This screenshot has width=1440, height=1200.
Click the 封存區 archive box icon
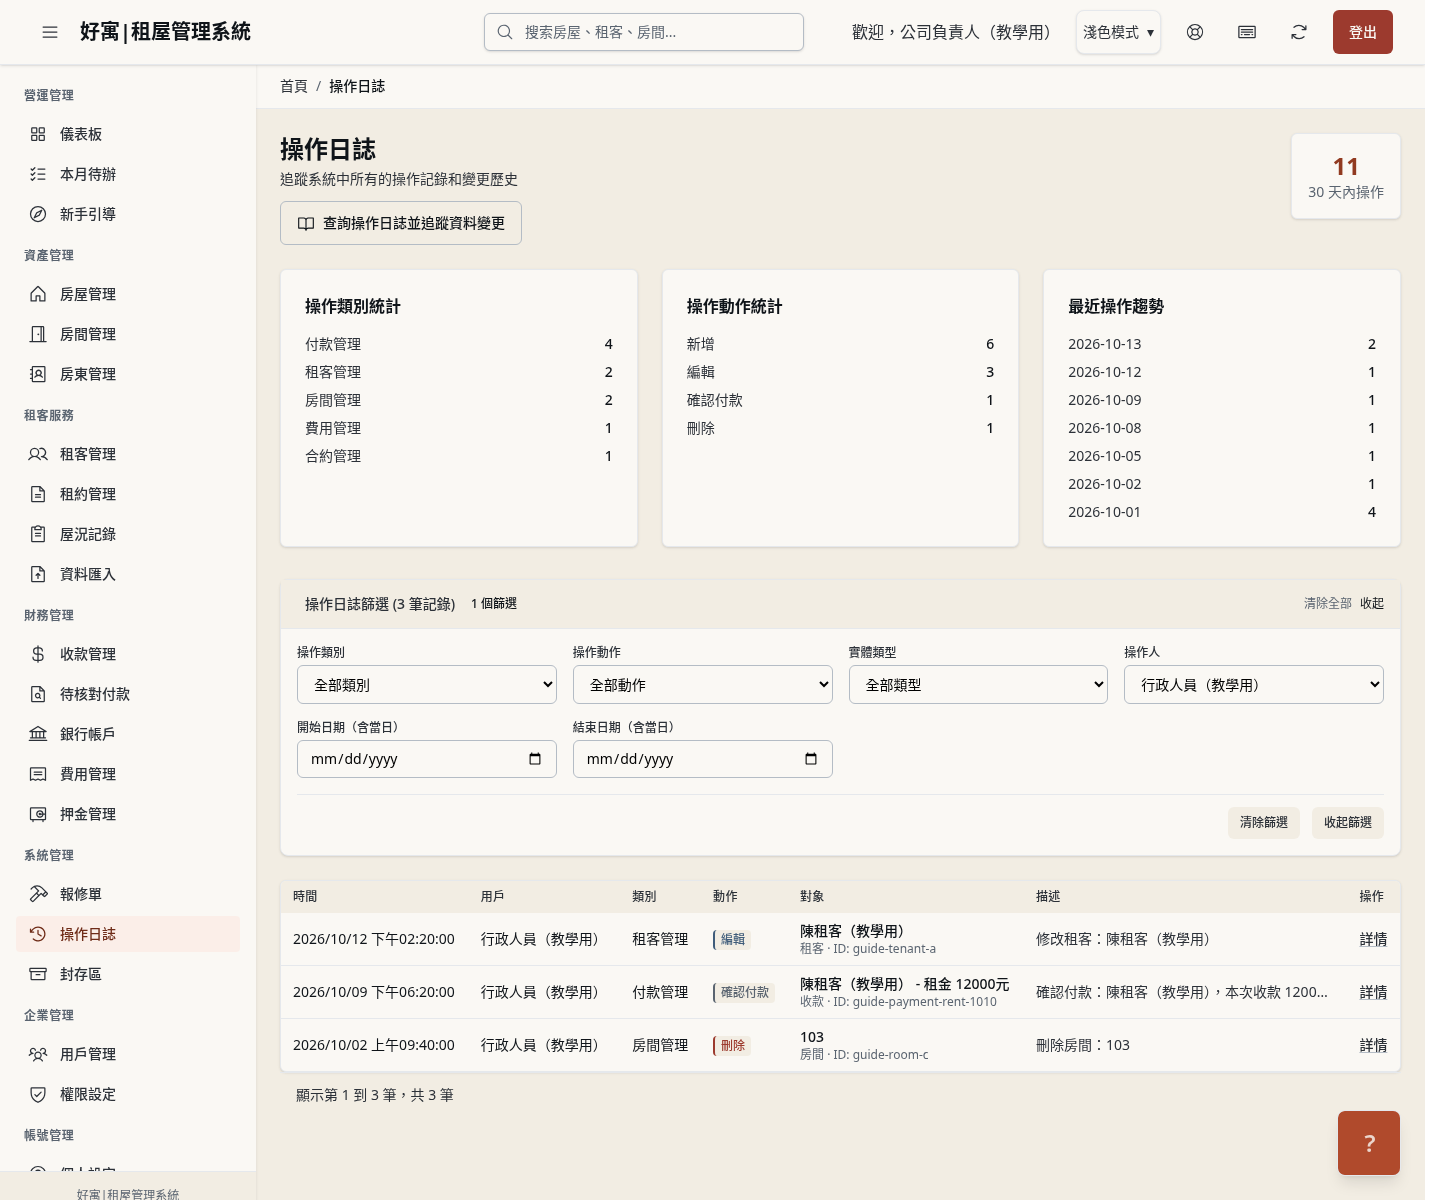pyautogui.click(x=38, y=974)
